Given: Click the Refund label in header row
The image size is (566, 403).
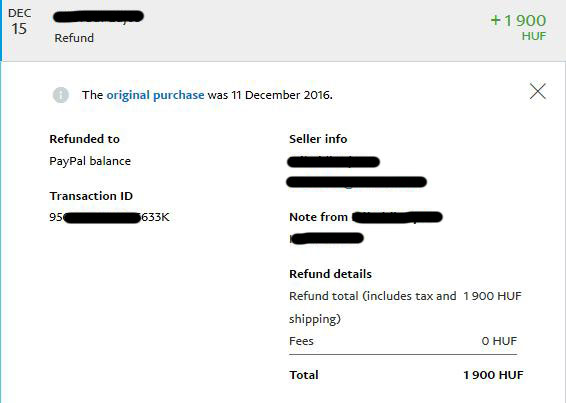Looking at the screenshot, I should pos(74,38).
